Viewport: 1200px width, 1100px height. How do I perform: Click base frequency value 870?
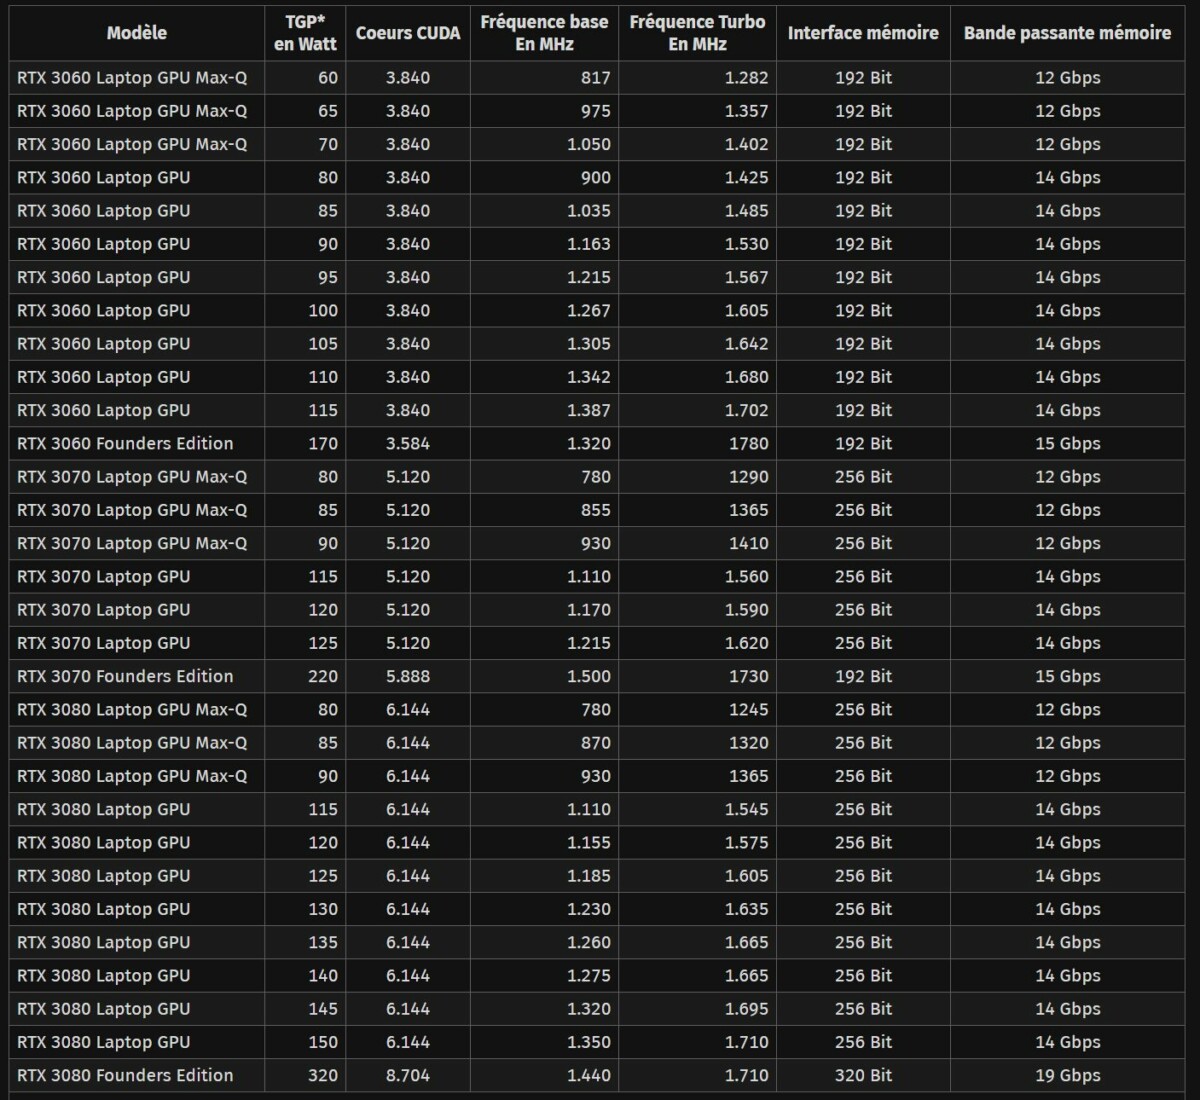pyautogui.click(x=595, y=743)
